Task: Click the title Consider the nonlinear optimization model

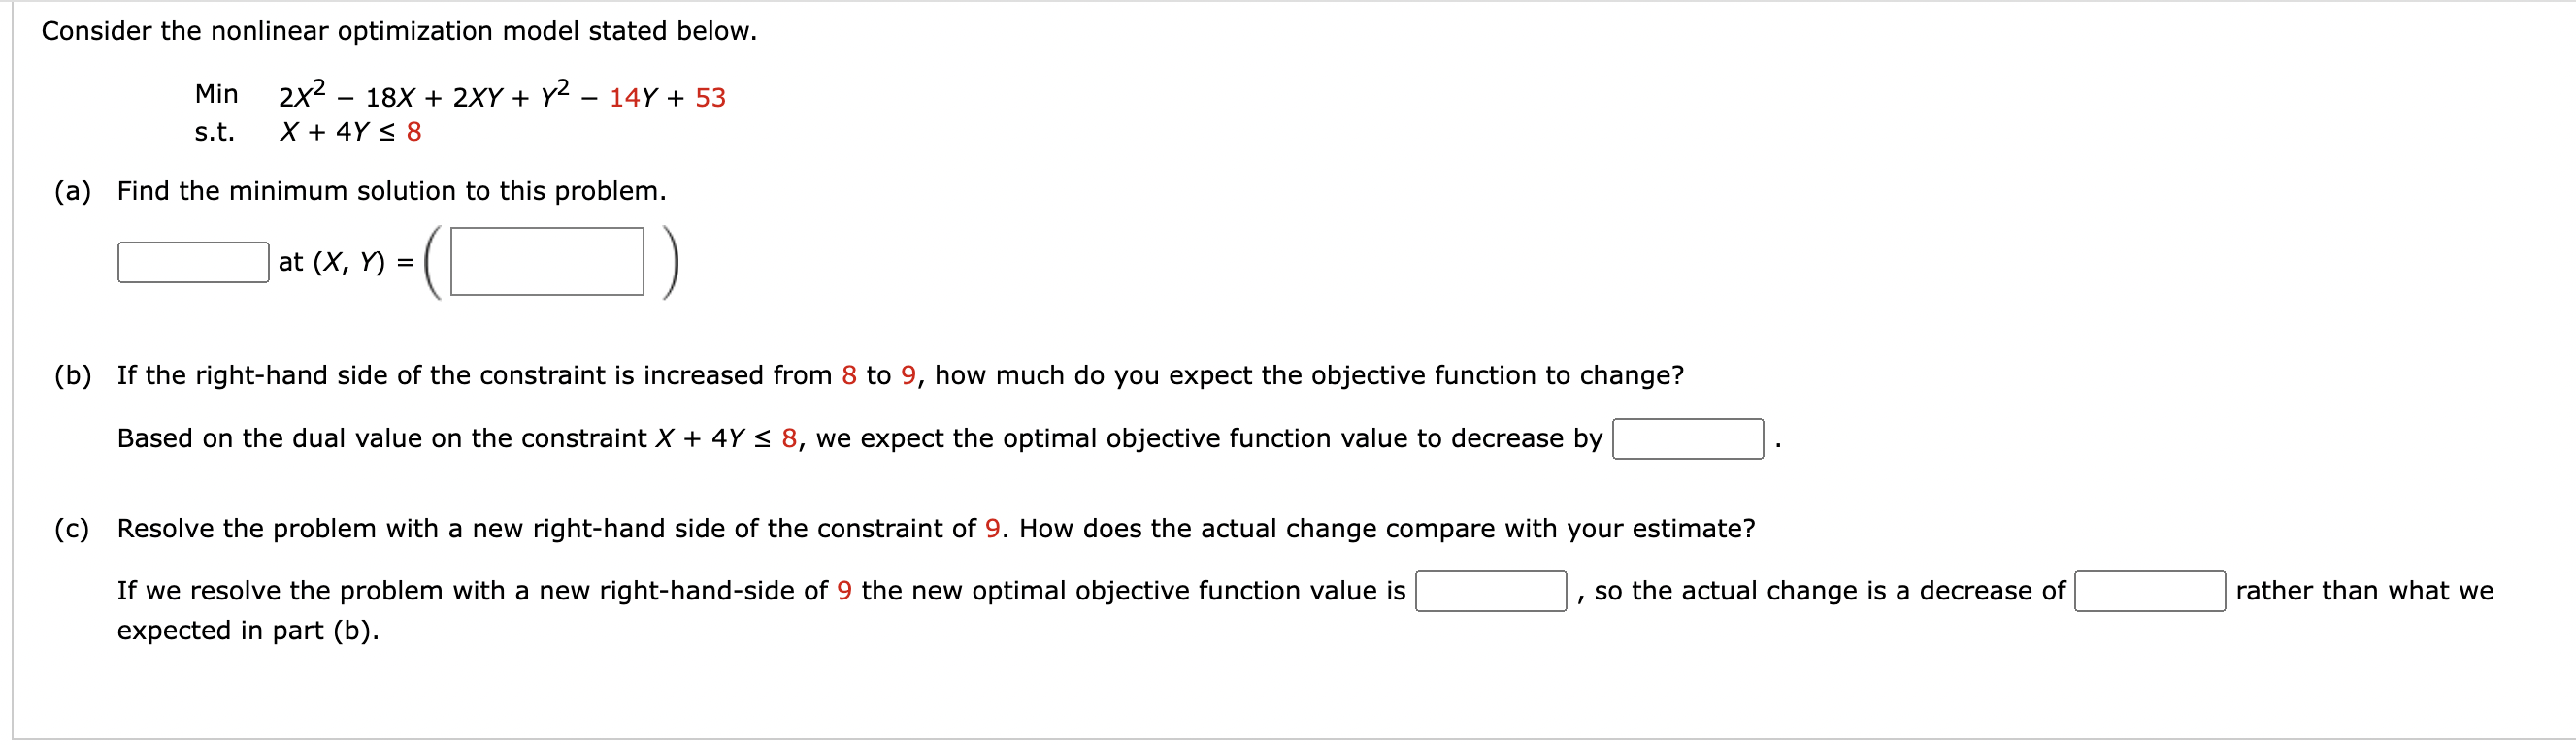Action: 398,30
